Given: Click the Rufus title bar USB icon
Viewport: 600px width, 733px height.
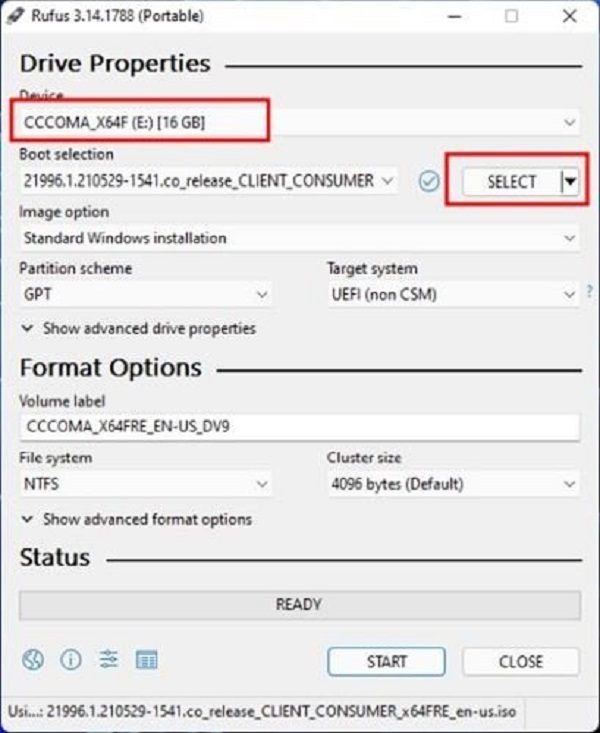Looking at the screenshot, I should pos(15,15).
